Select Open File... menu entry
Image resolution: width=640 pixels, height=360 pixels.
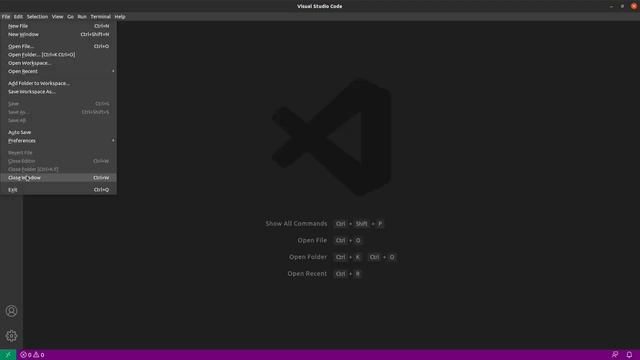58,46
